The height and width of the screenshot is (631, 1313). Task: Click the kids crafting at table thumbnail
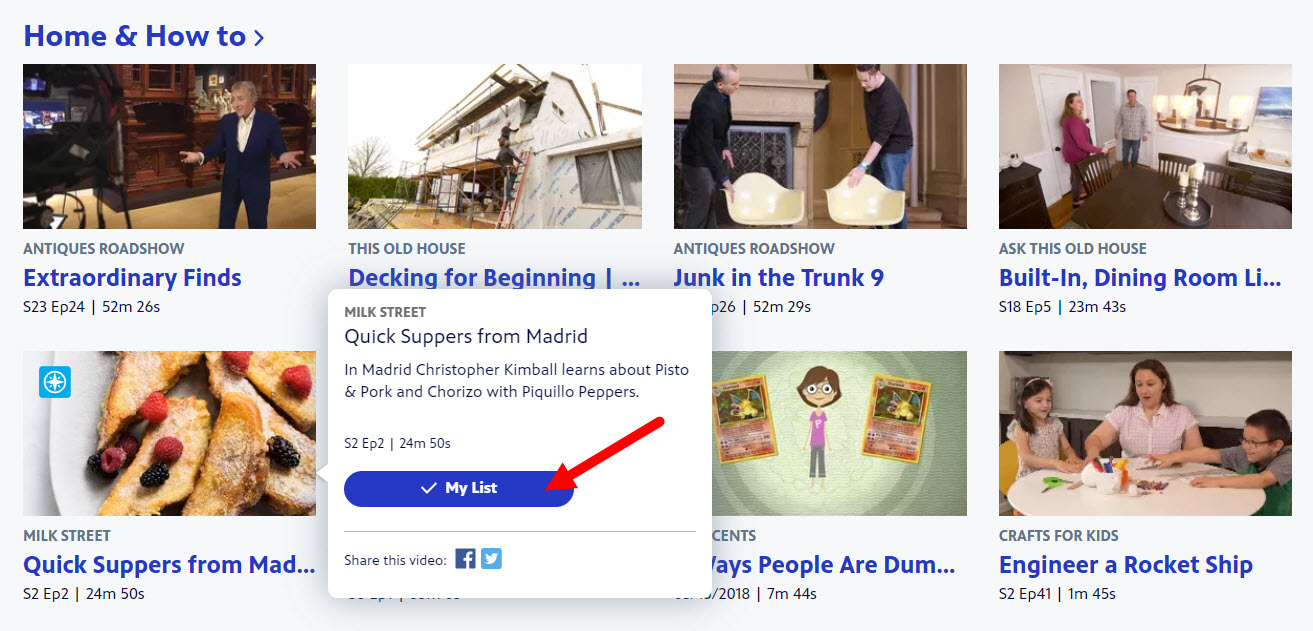(x=1145, y=433)
